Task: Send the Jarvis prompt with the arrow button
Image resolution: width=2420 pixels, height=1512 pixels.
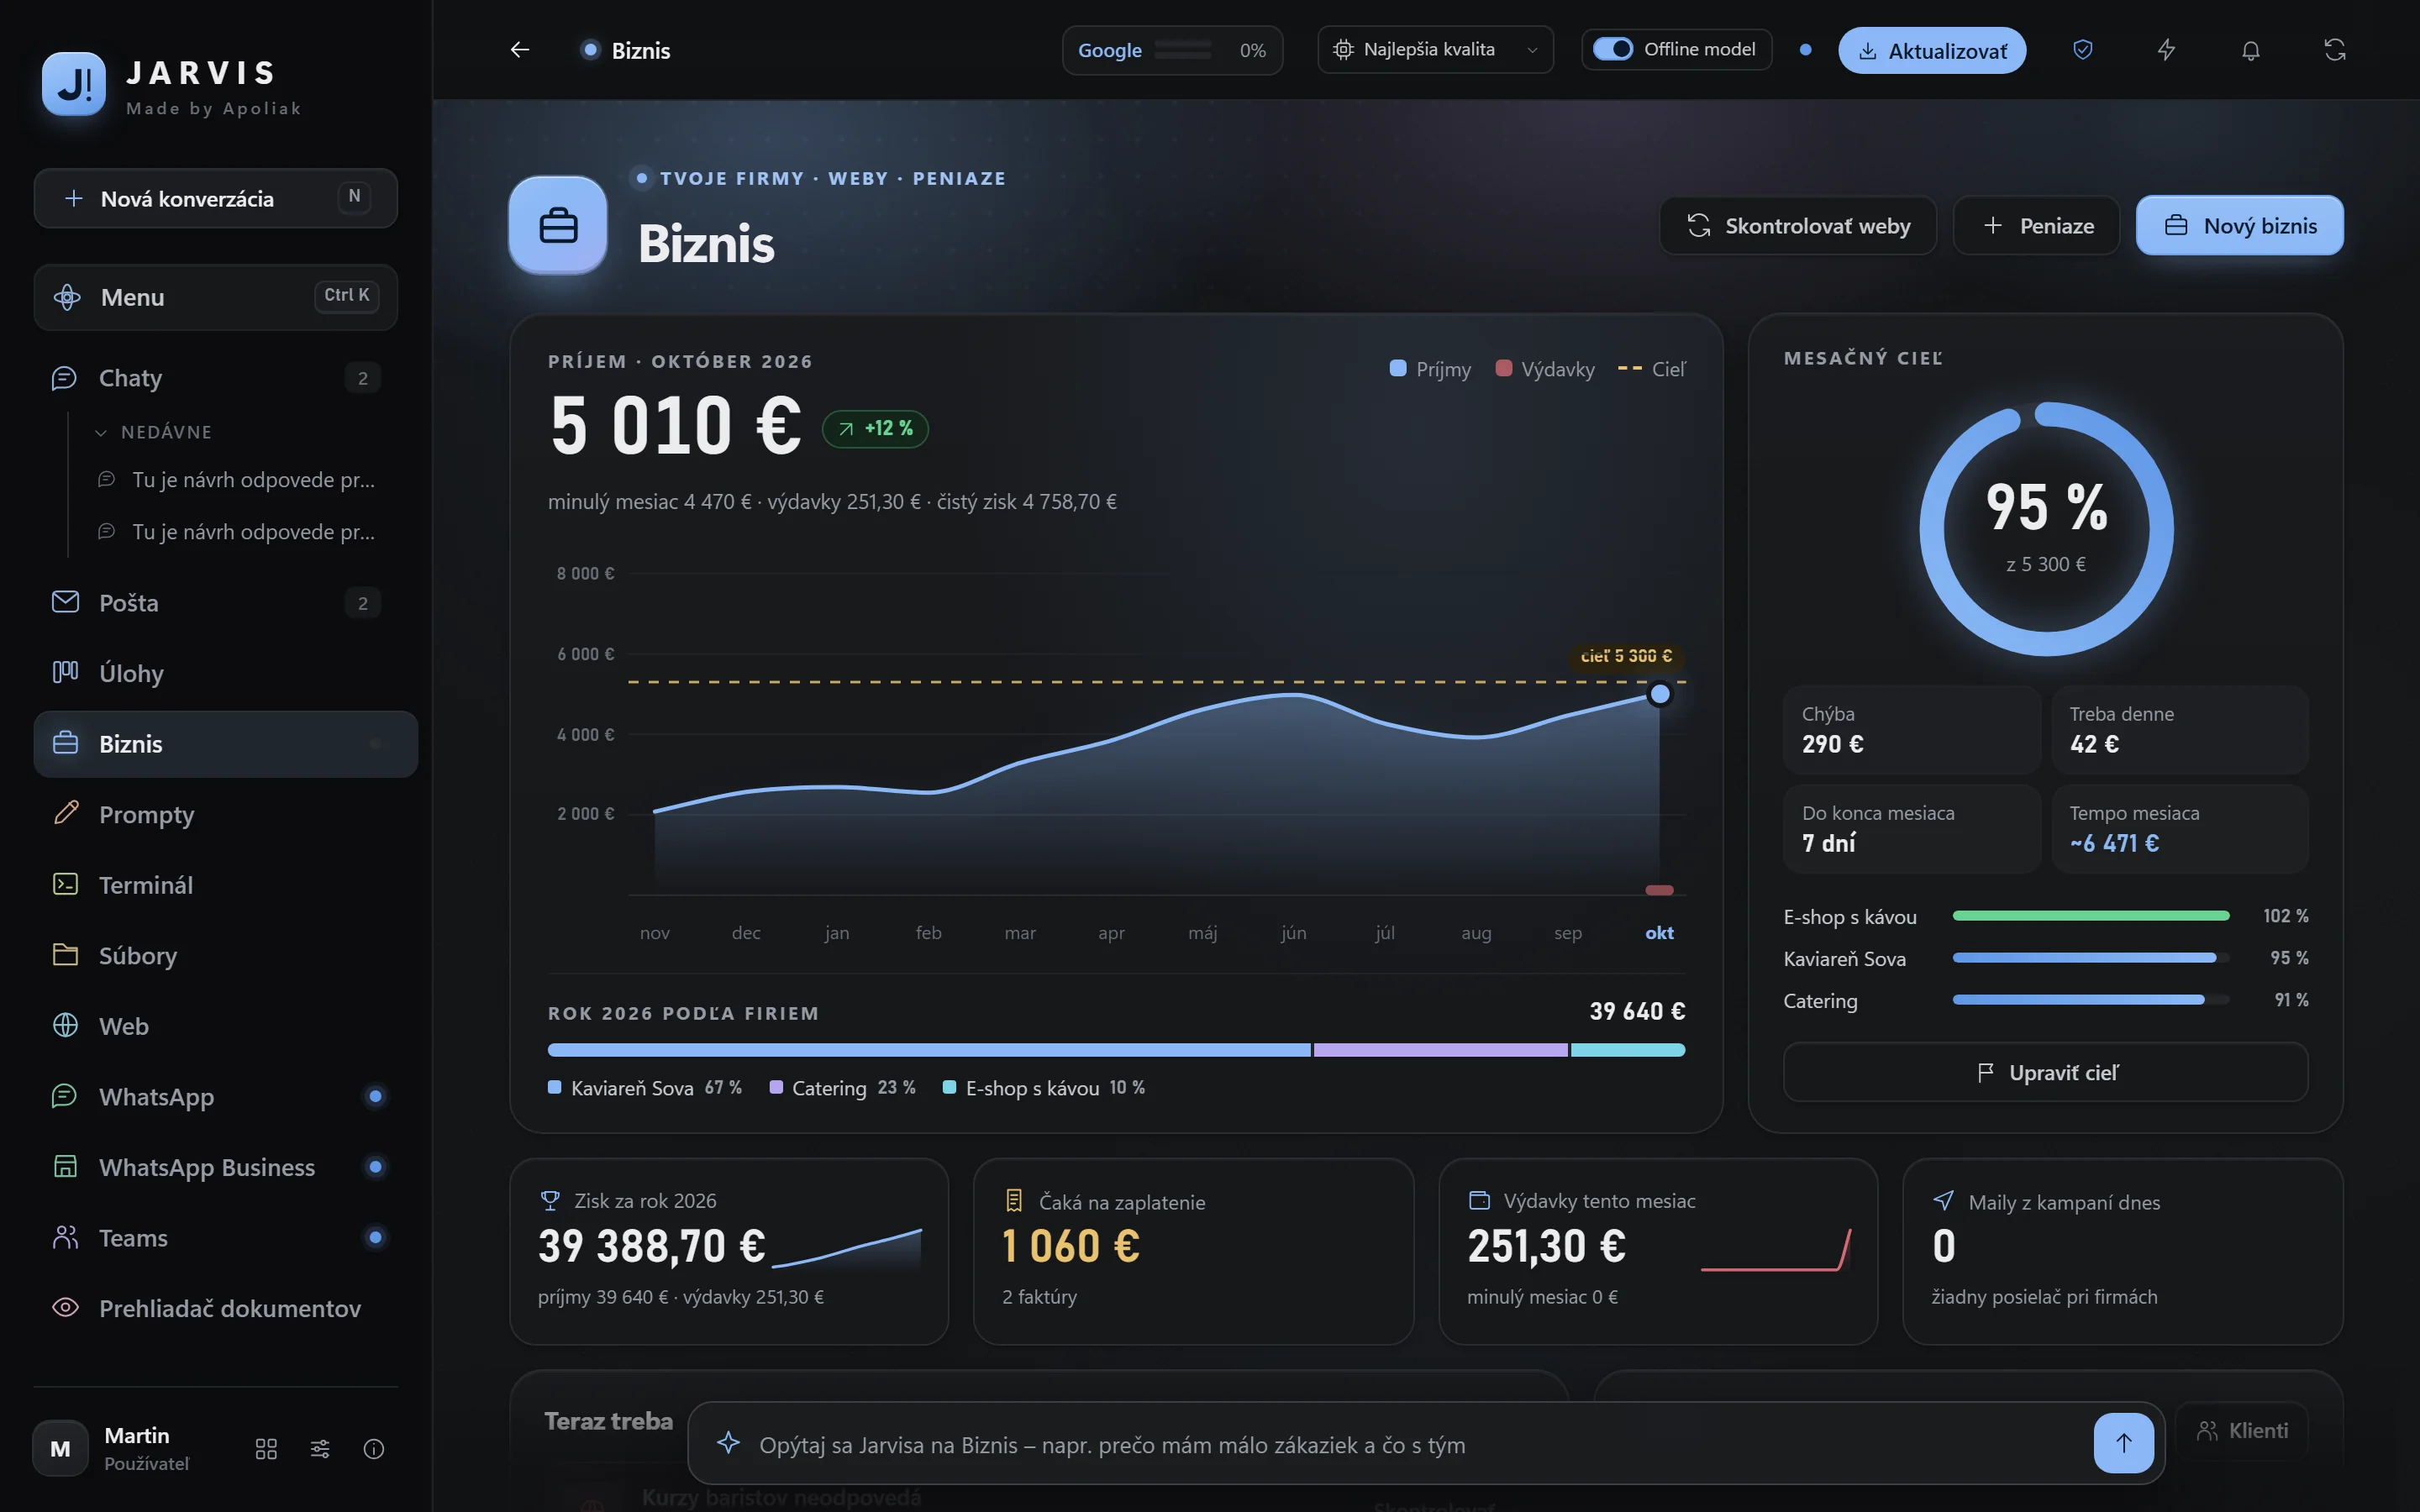Action: [2123, 1442]
